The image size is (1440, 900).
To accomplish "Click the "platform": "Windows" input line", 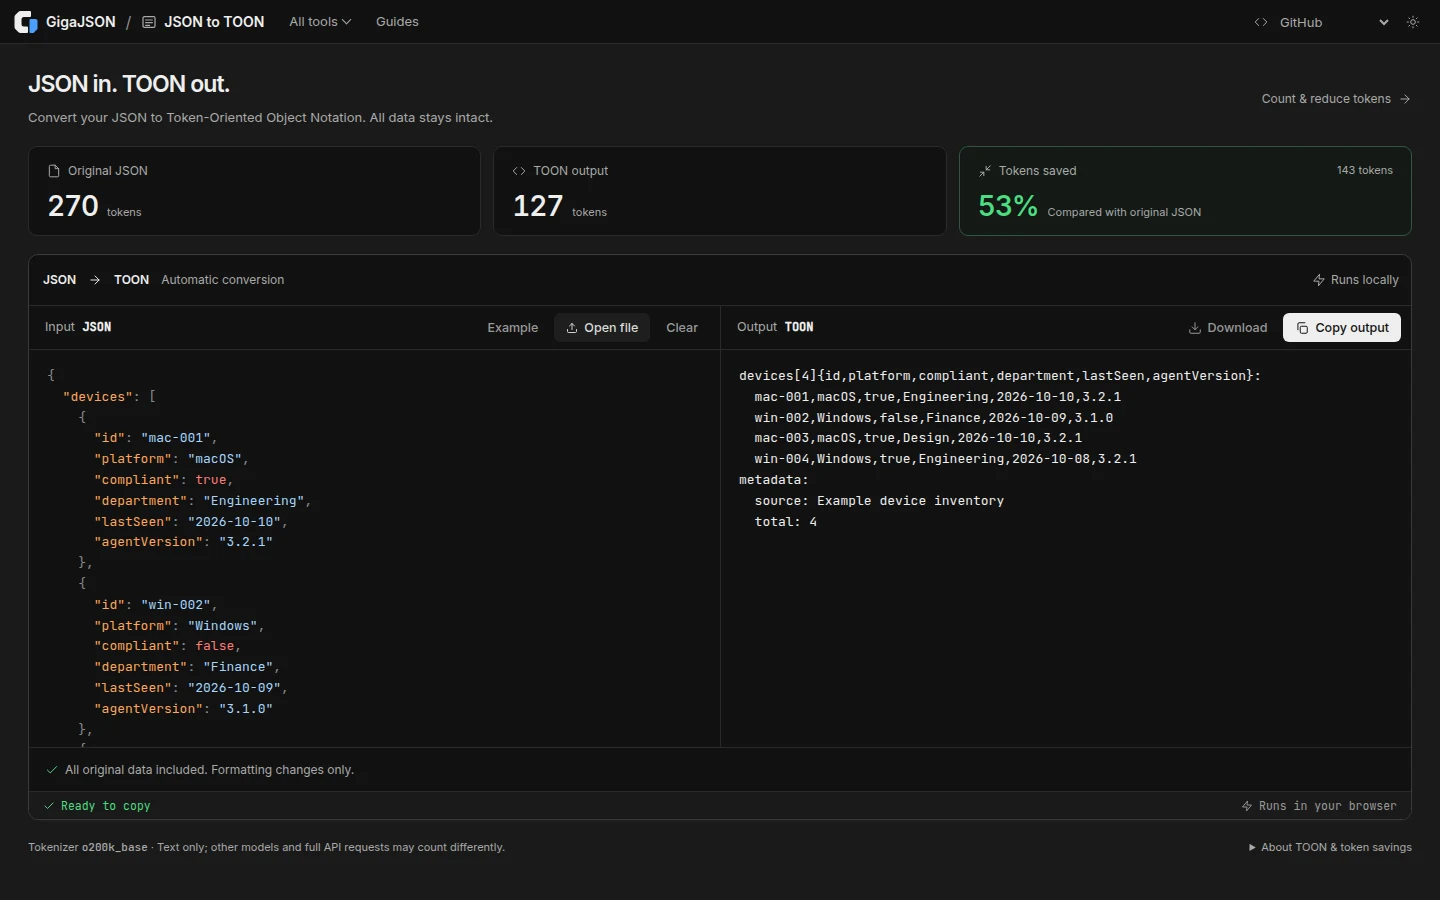I will (180, 626).
